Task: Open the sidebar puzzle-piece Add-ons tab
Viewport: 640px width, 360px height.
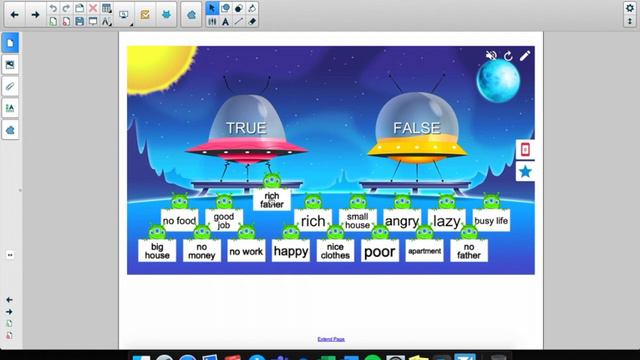Action: pyautogui.click(x=10, y=130)
